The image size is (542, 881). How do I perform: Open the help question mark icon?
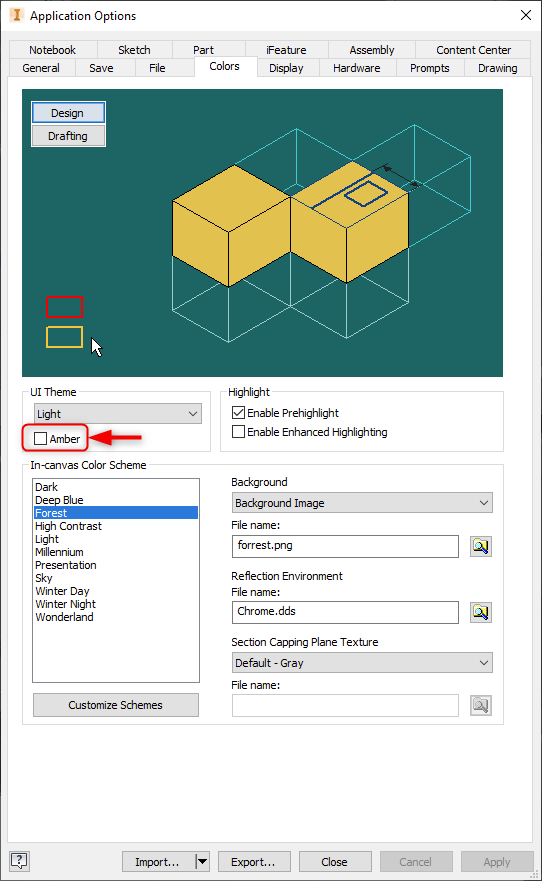(19, 861)
